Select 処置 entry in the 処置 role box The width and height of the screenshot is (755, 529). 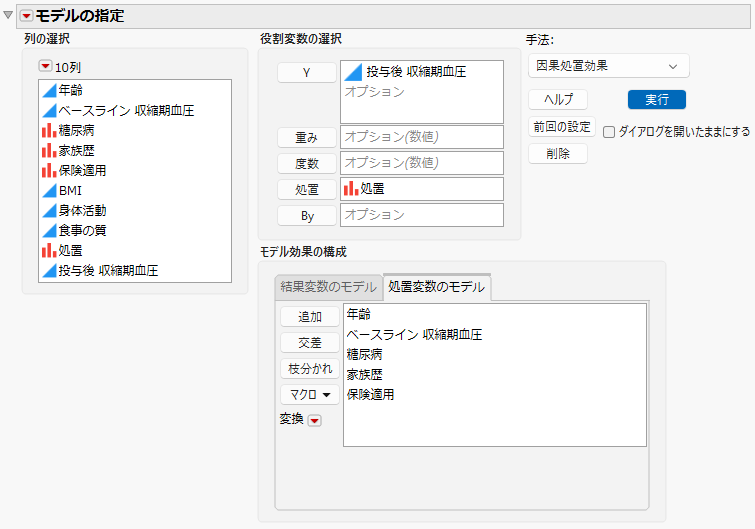[372, 189]
